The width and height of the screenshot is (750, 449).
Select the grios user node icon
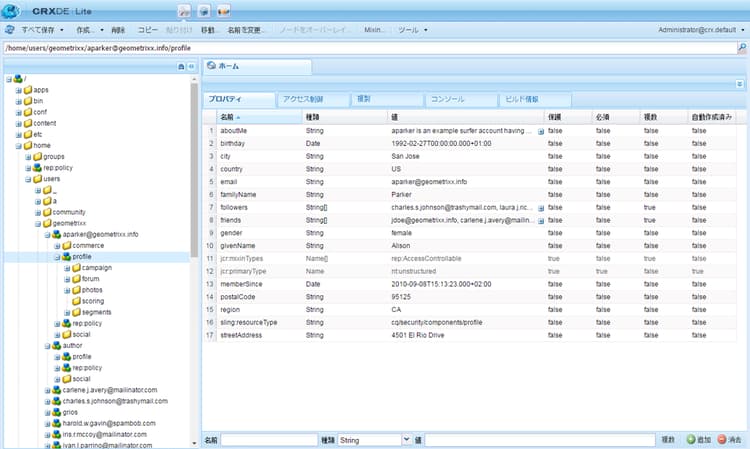click(x=56, y=412)
